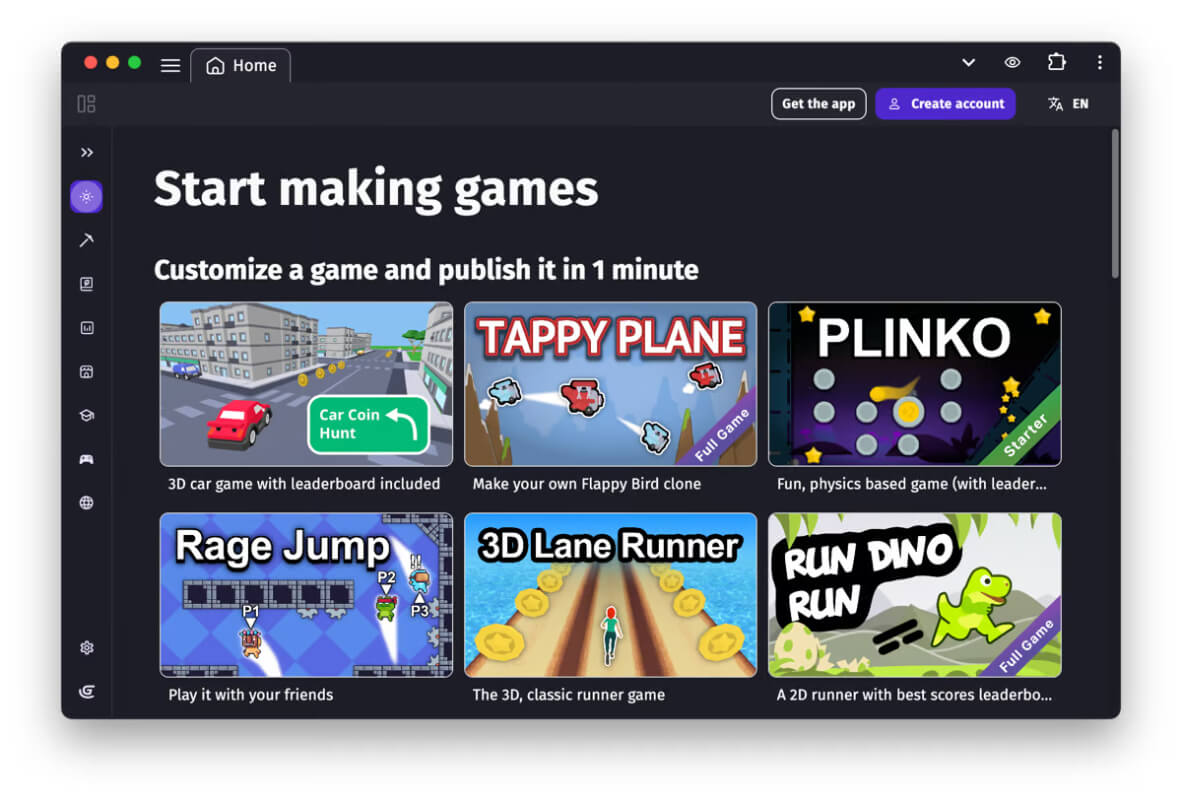
Task: Open the Community globe sidebar icon
Action: click(87, 503)
